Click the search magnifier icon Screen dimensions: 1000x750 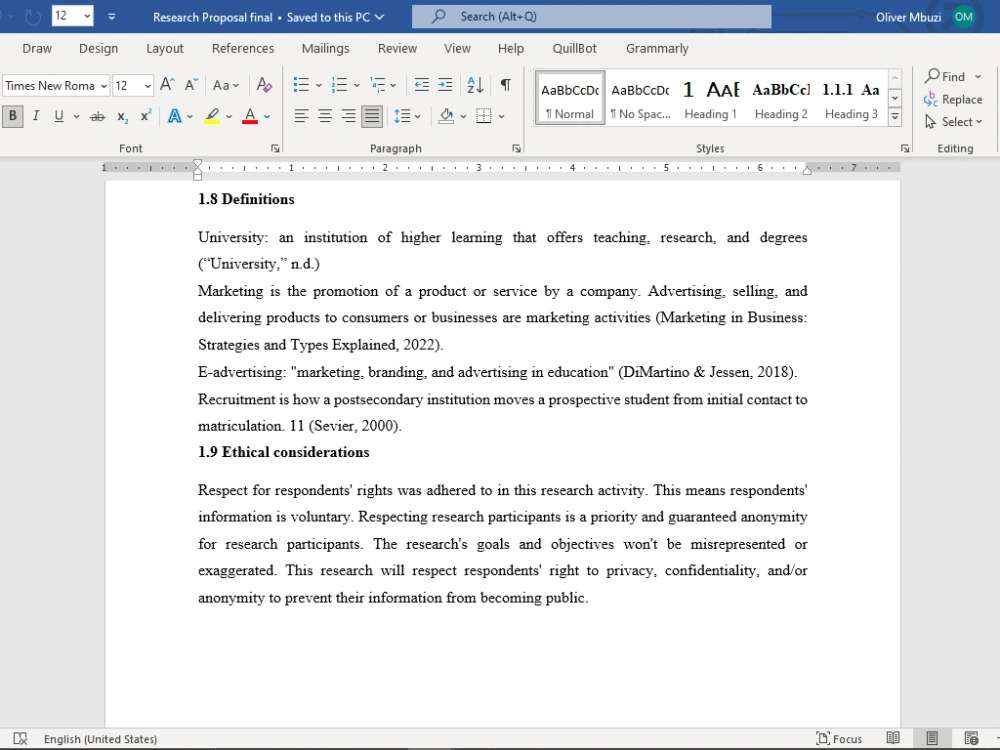(x=439, y=17)
